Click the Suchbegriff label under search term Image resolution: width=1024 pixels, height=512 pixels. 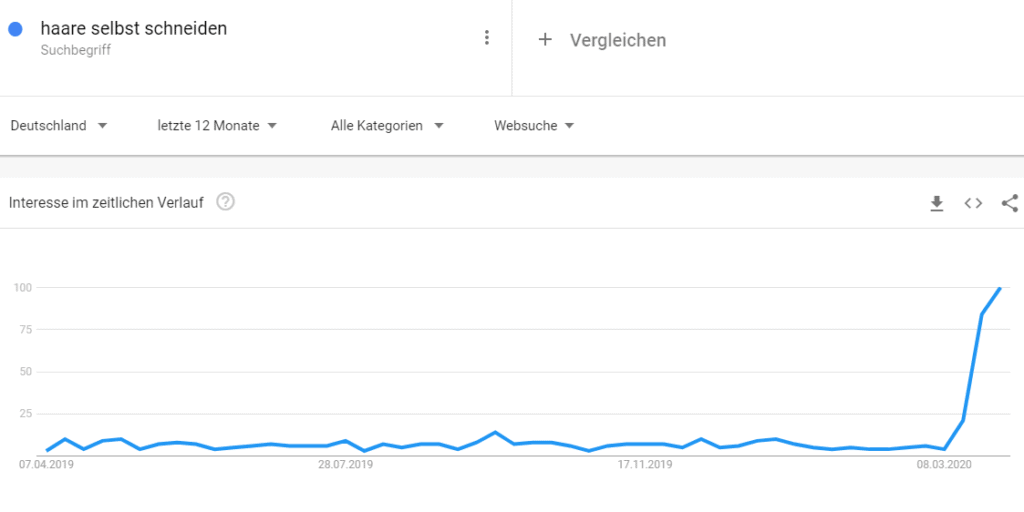point(76,50)
